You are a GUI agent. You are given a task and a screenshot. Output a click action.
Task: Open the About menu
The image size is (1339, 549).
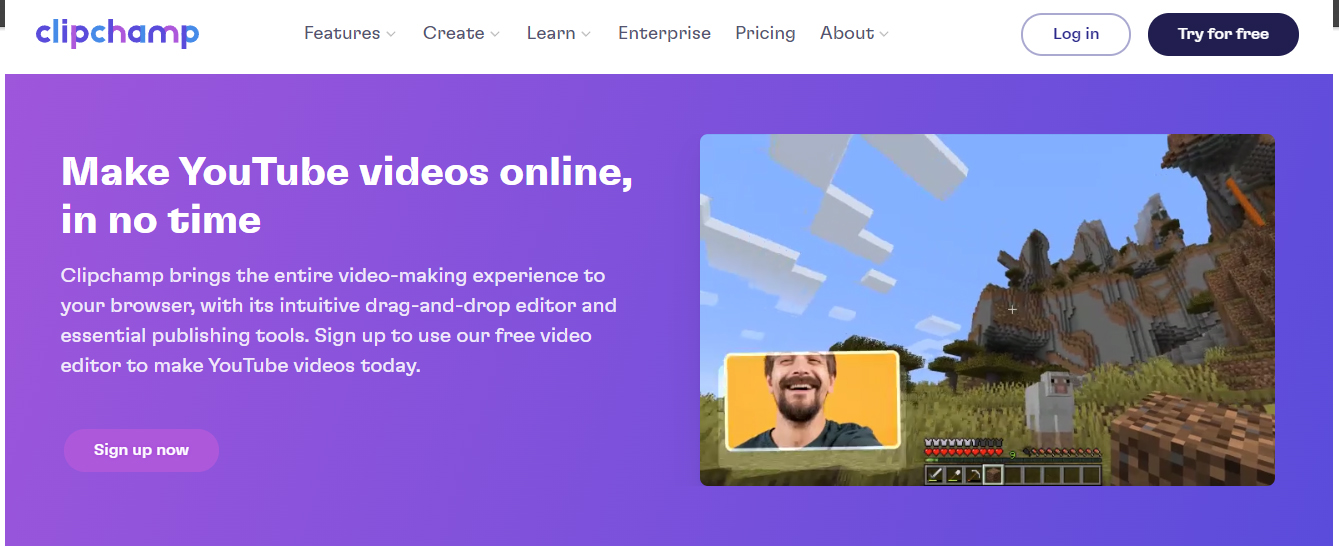(x=847, y=33)
